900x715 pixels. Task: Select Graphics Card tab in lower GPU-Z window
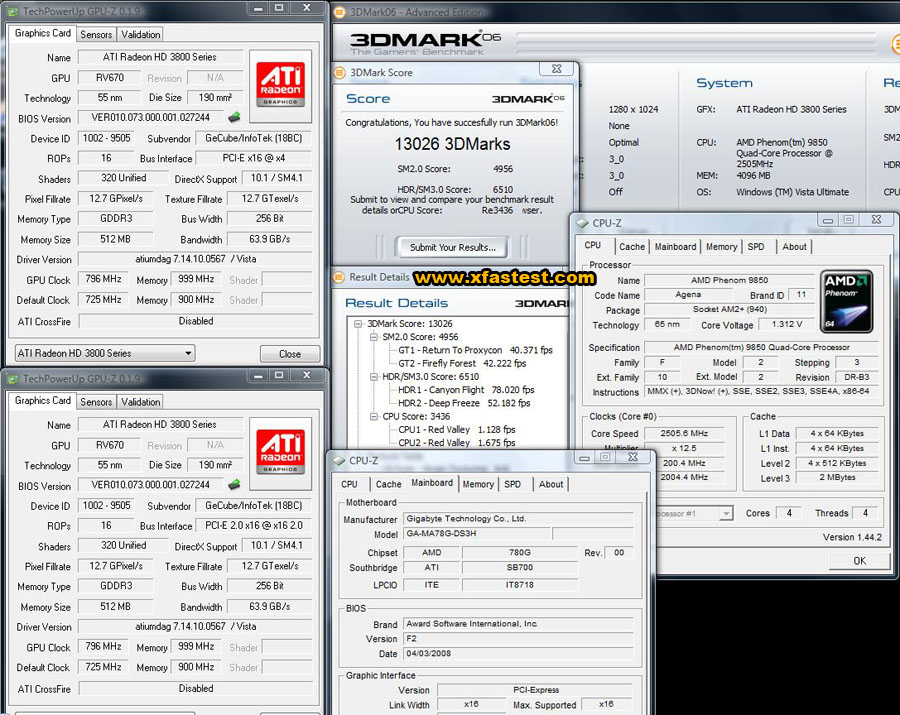pyautogui.click(x=42, y=401)
